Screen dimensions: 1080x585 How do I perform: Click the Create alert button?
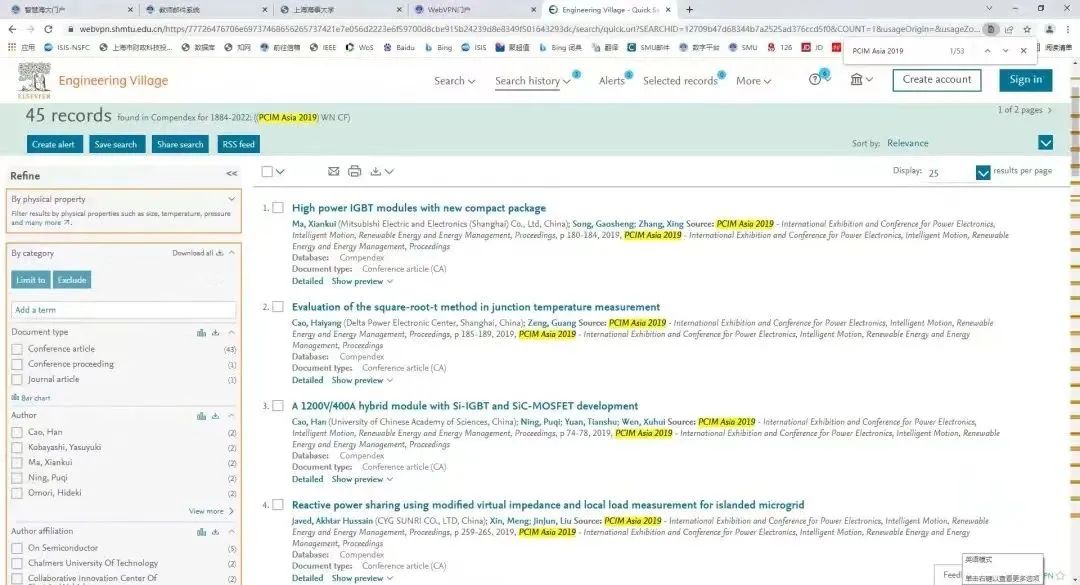(x=54, y=144)
